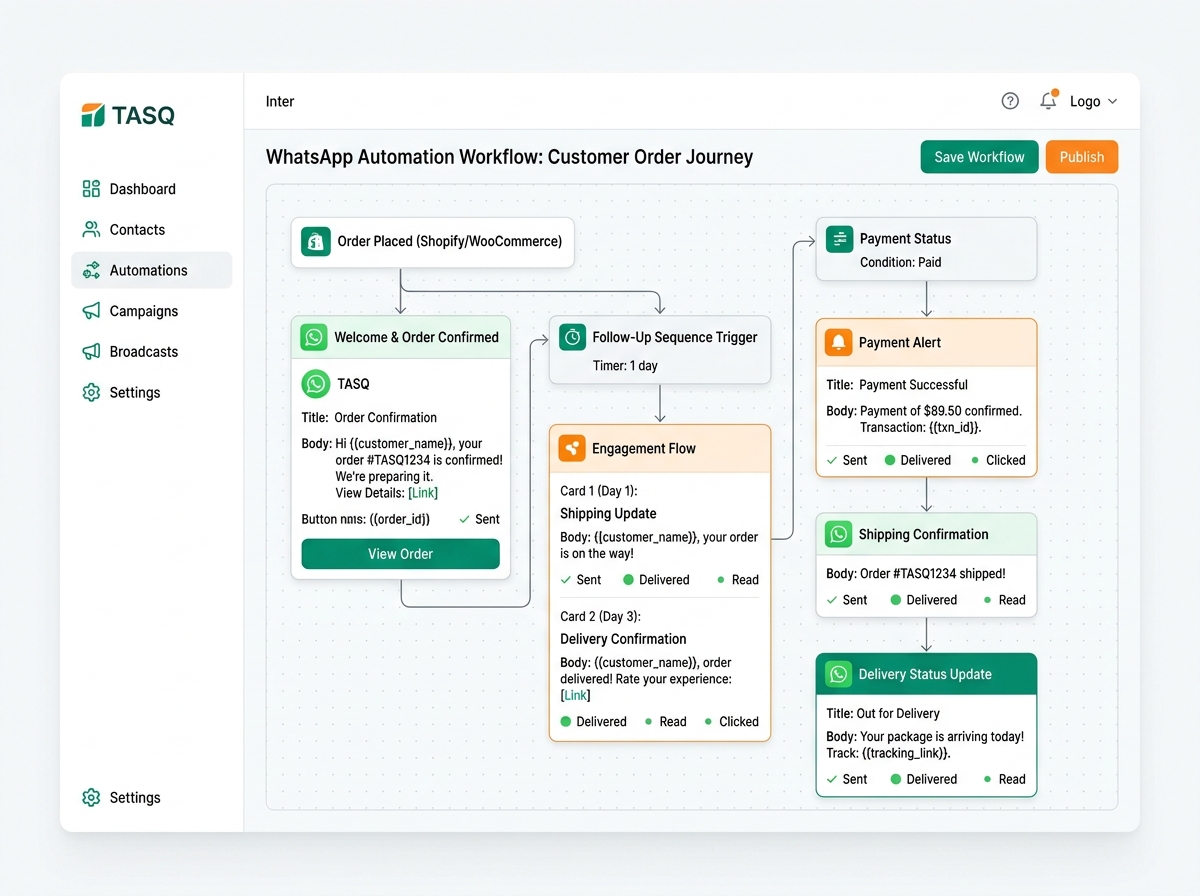The width and height of the screenshot is (1200, 896).
Task: Open Broadcasts in the sidebar
Action: (x=152, y=352)
